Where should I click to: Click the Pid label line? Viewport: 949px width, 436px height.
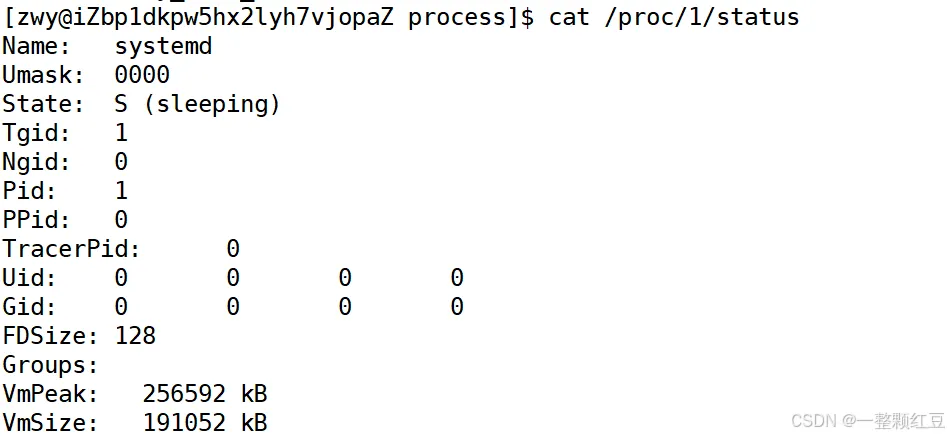[x=29, y=191]
